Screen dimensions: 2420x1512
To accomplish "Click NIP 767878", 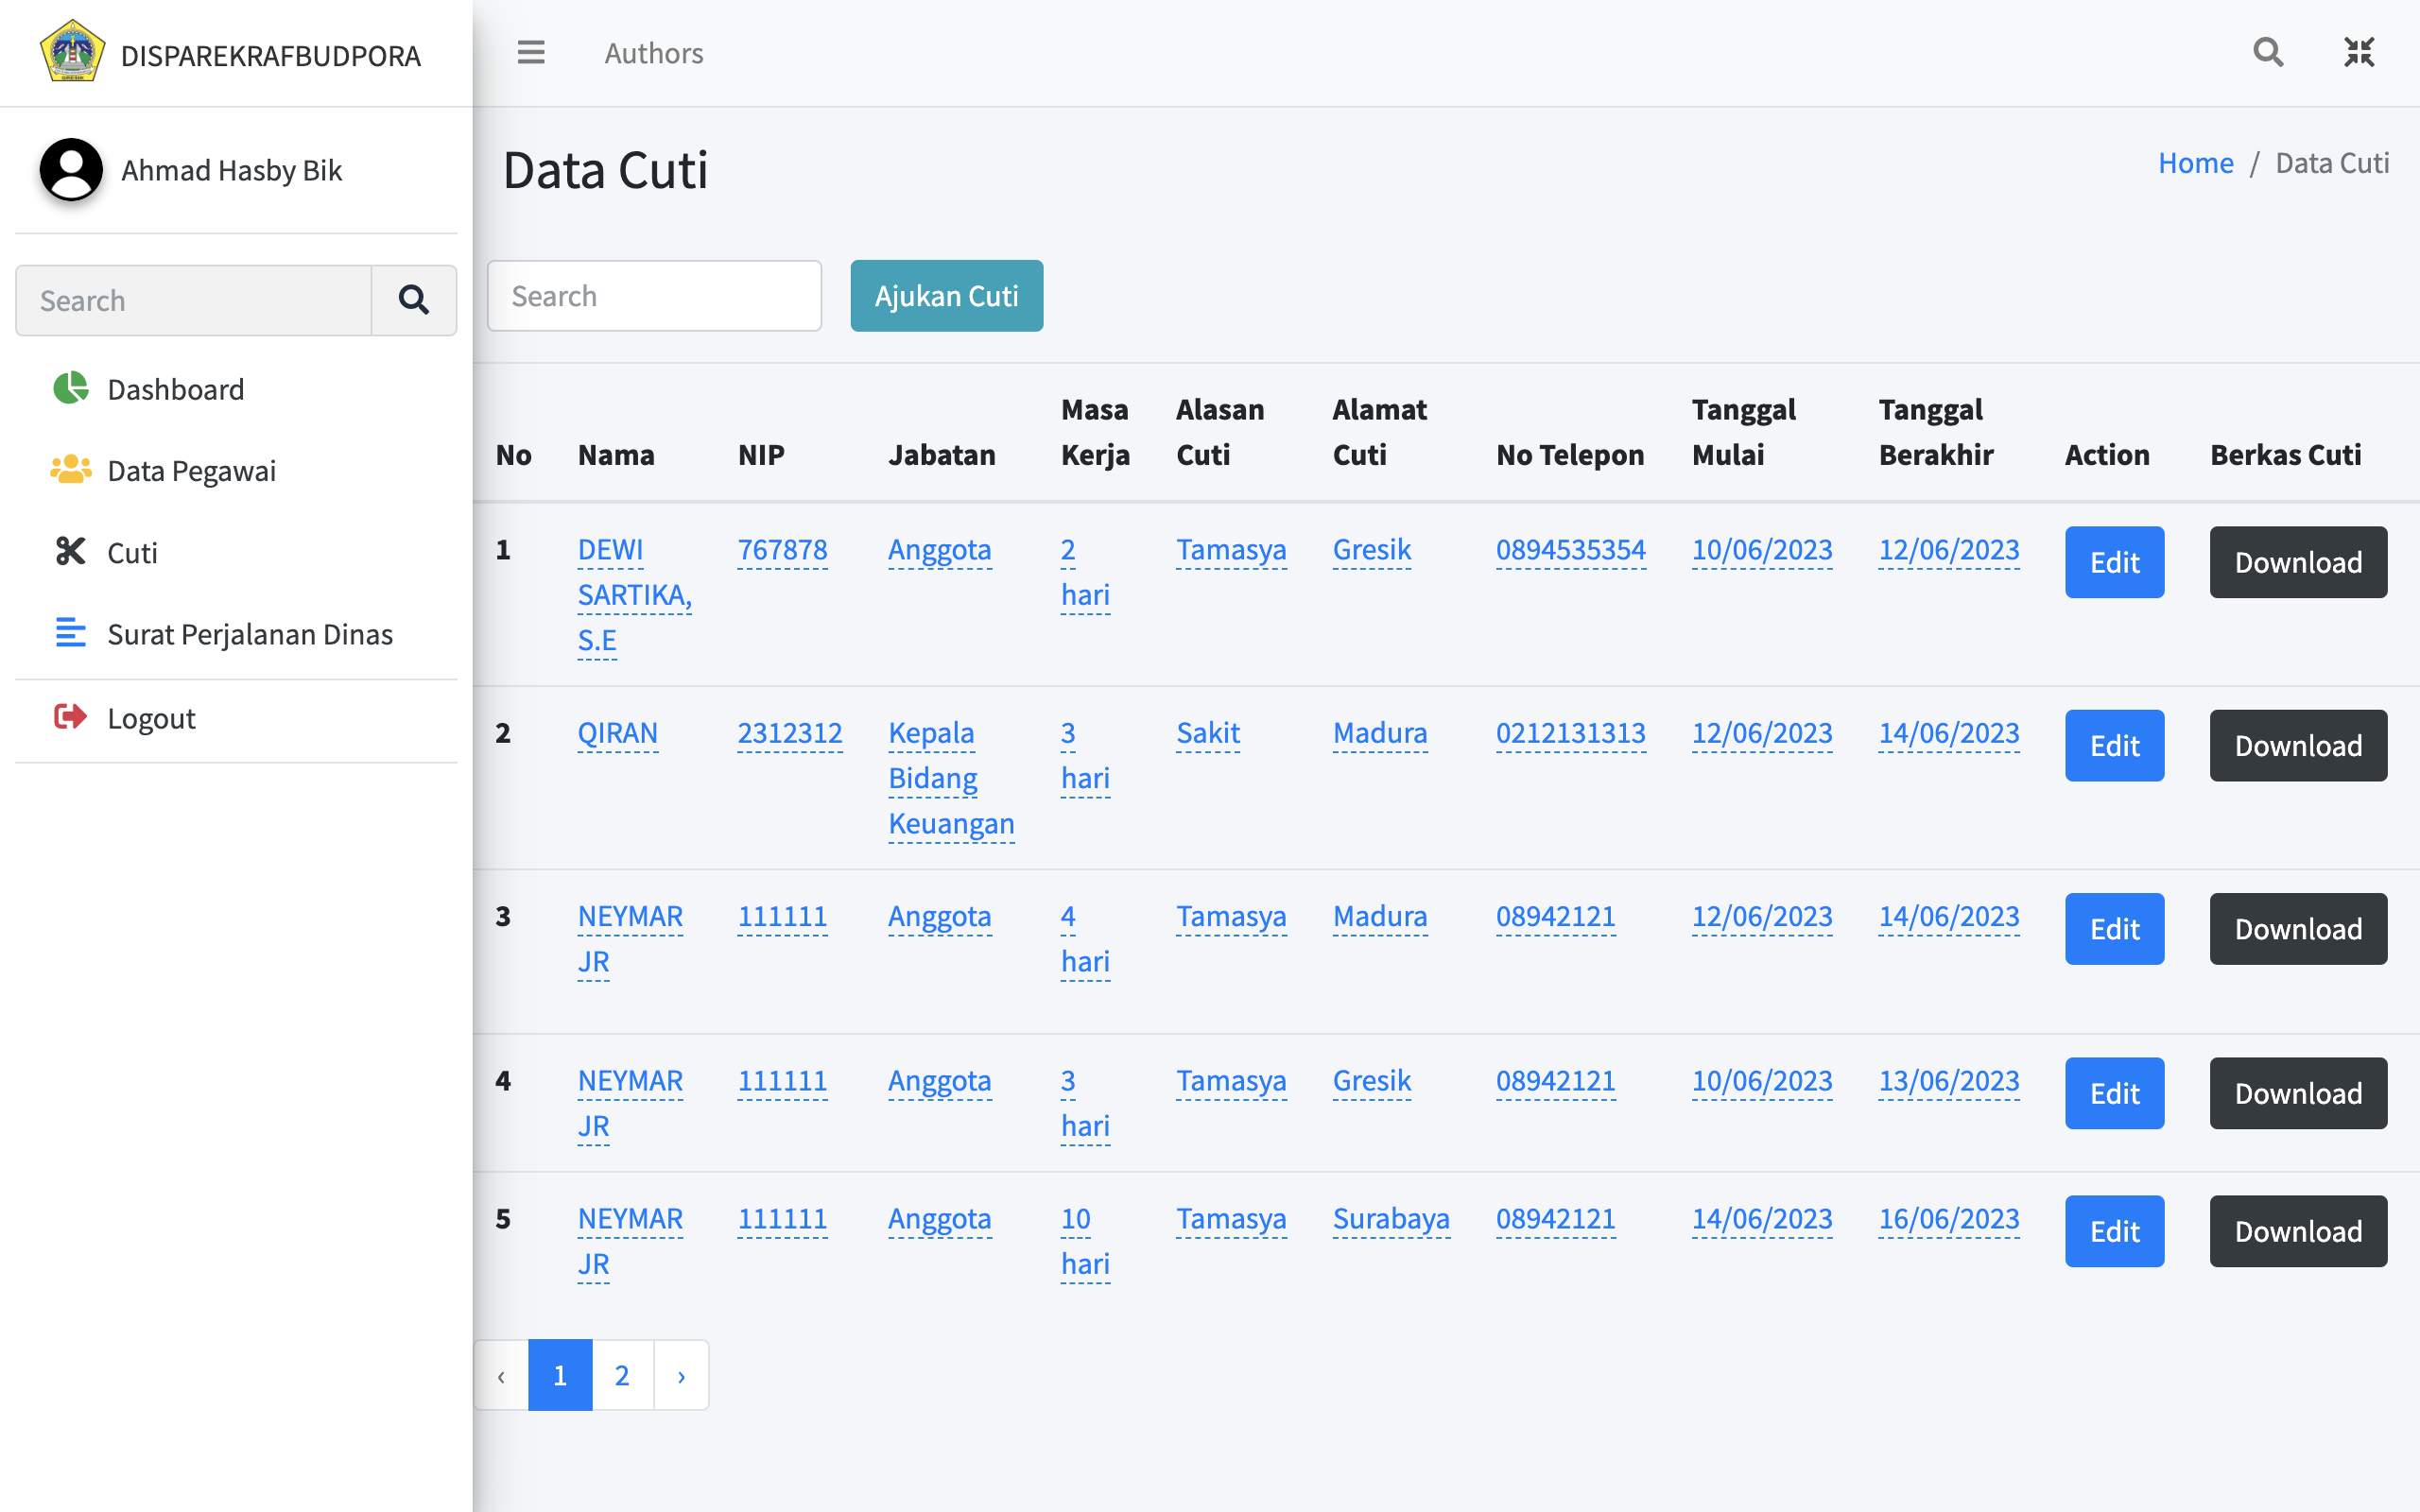I will tap(782, 550).
